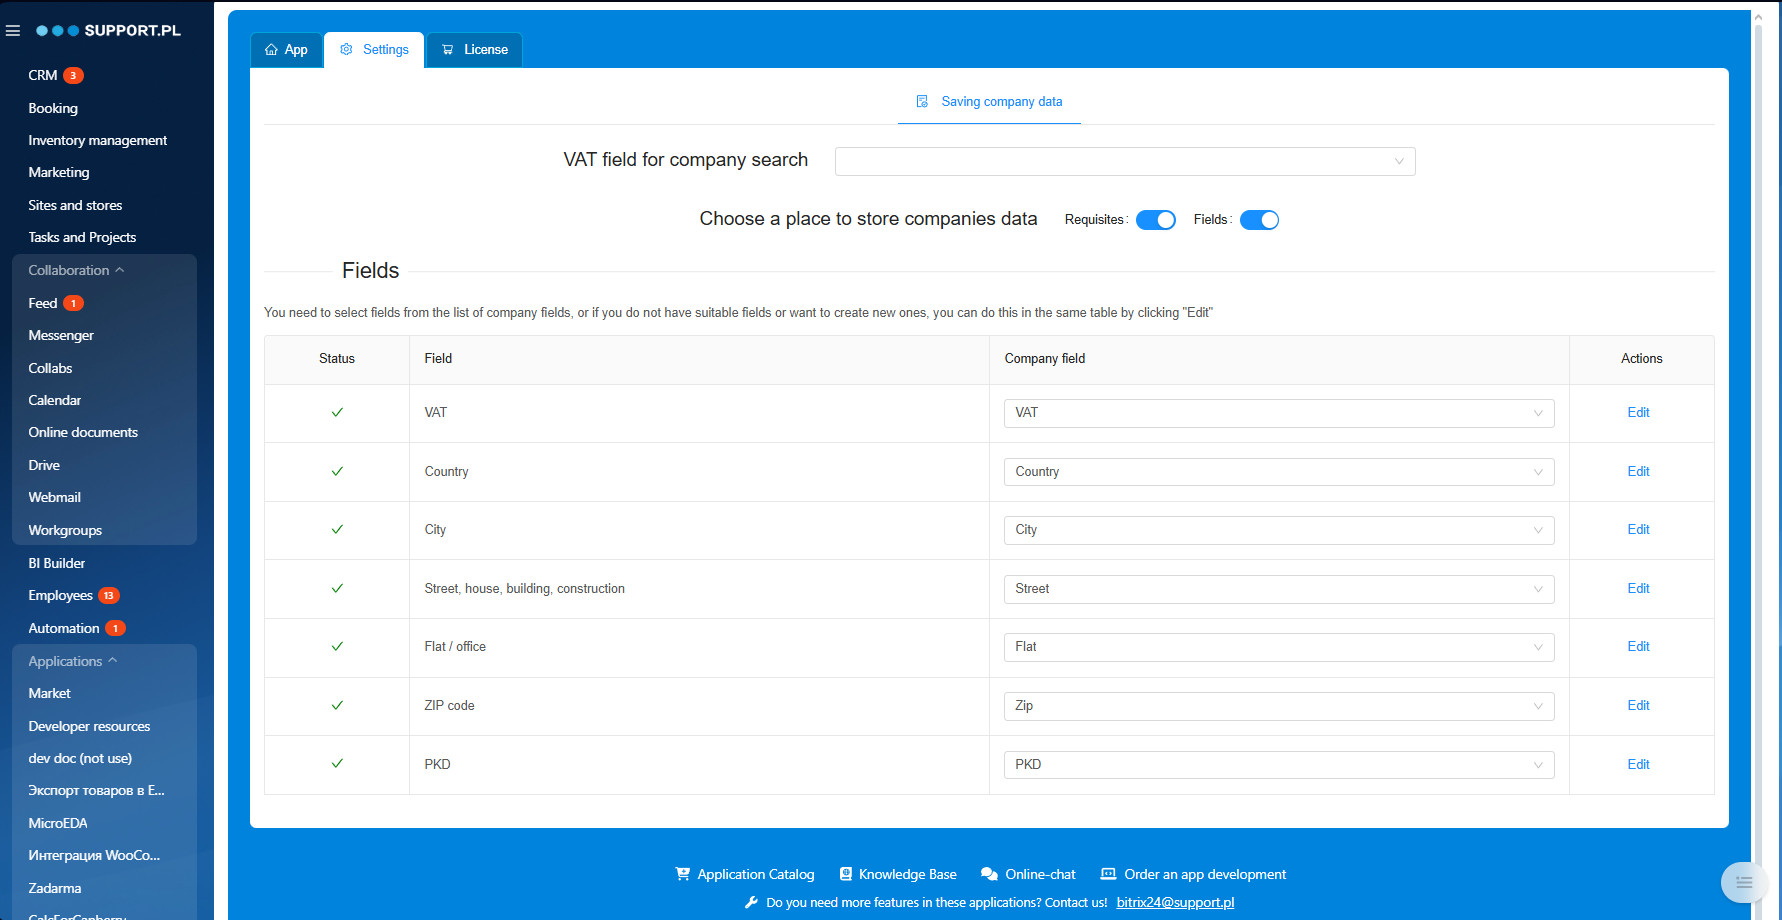This screenshot has width=1782, height=920.
Task: Open the PKD company field dropdown
Action: pos(1278,765)
